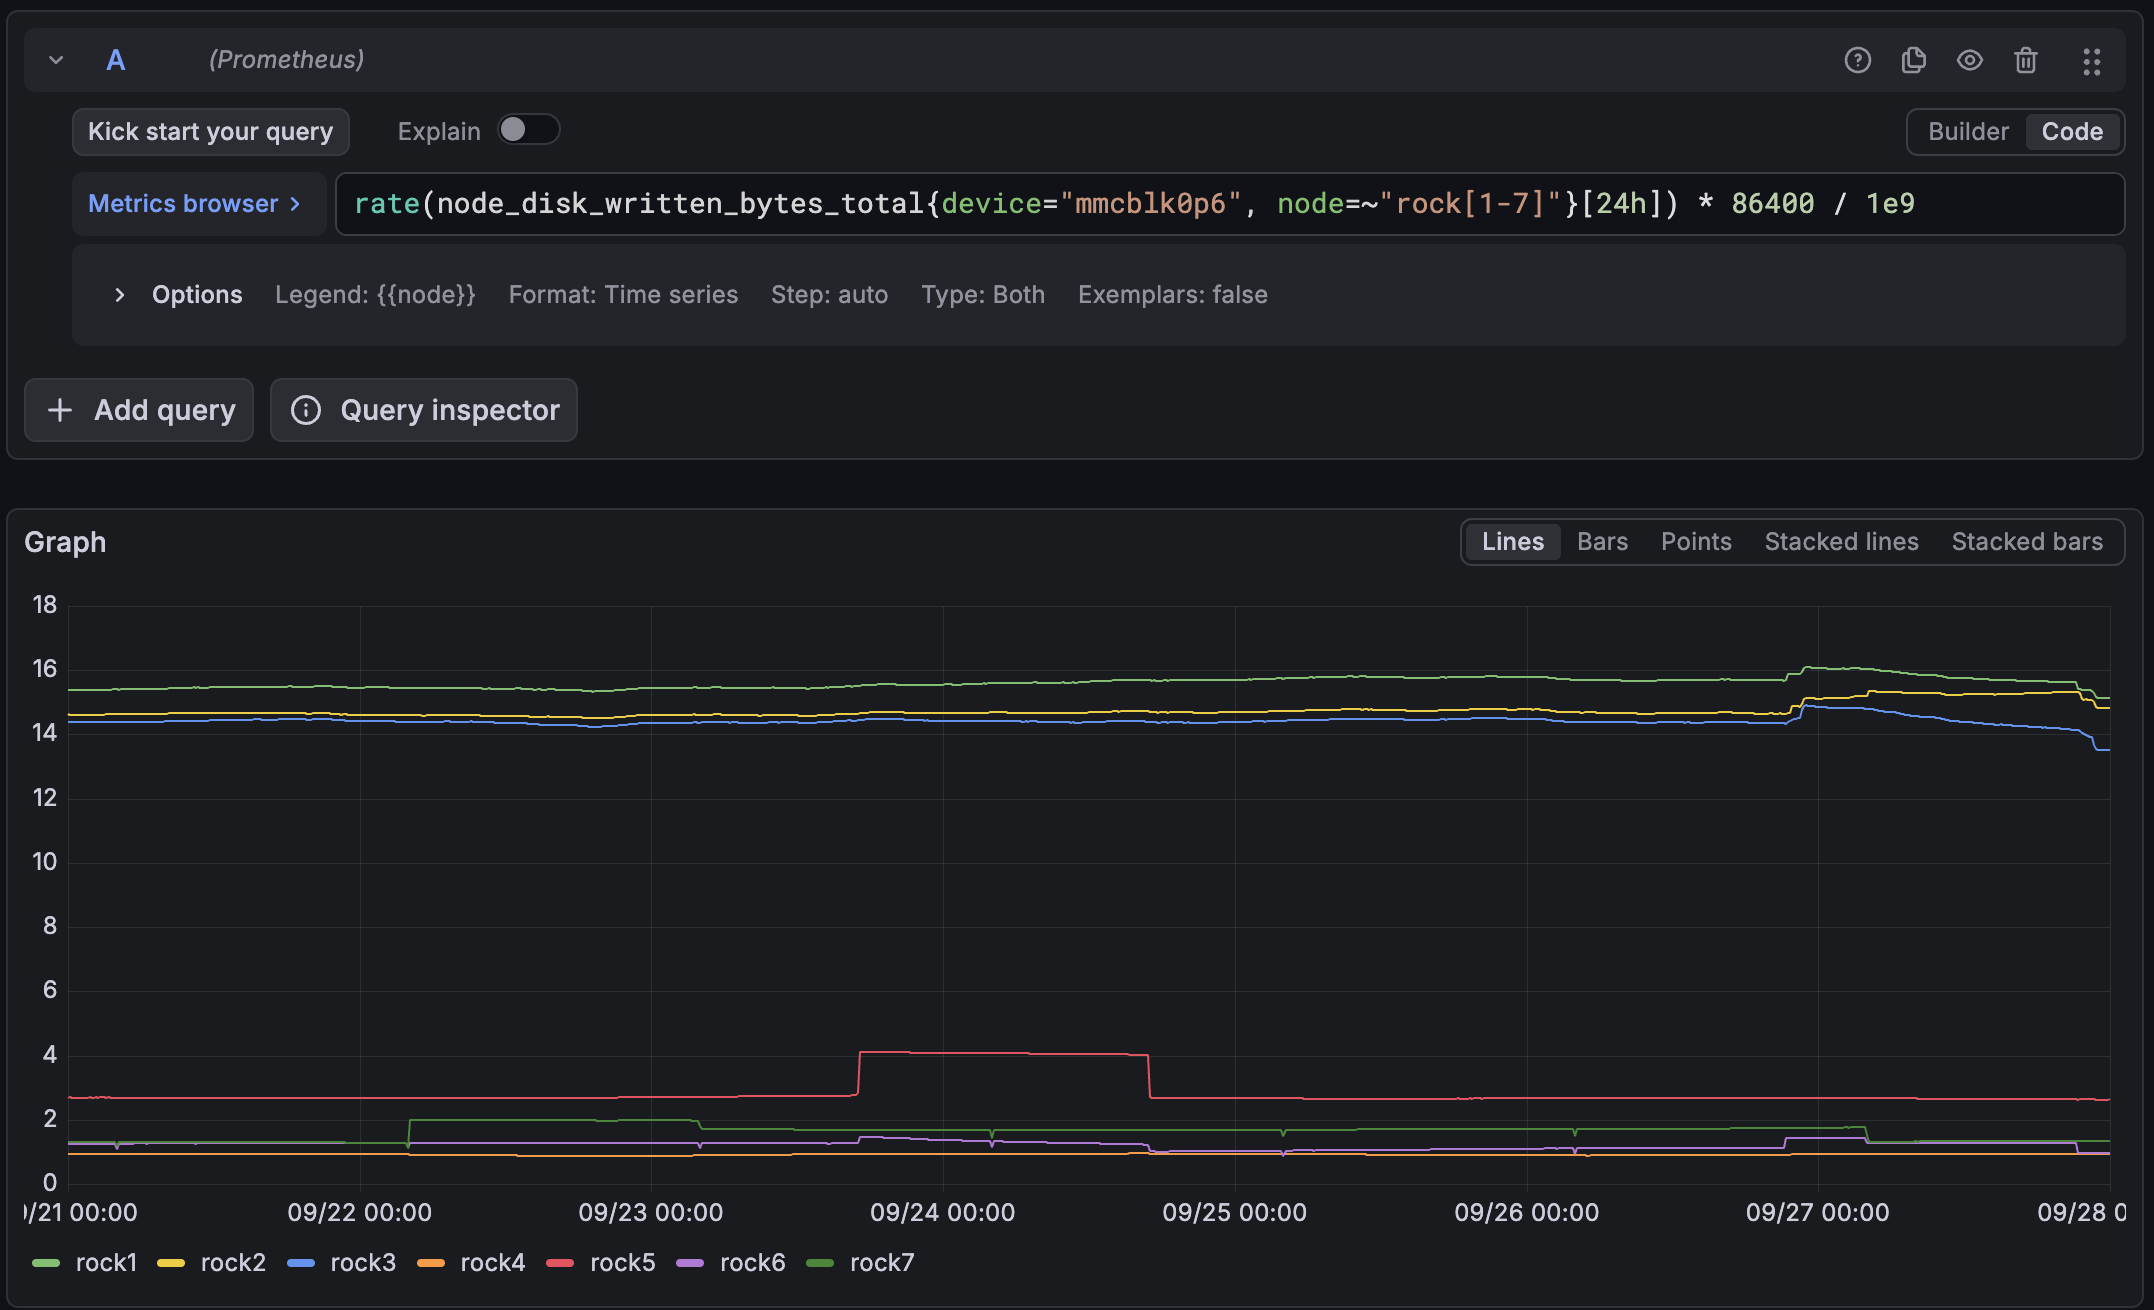Open the Query inspector
Viewport: 2154px width, 1310px height.
pyautogui.click(x=424, y=410)
